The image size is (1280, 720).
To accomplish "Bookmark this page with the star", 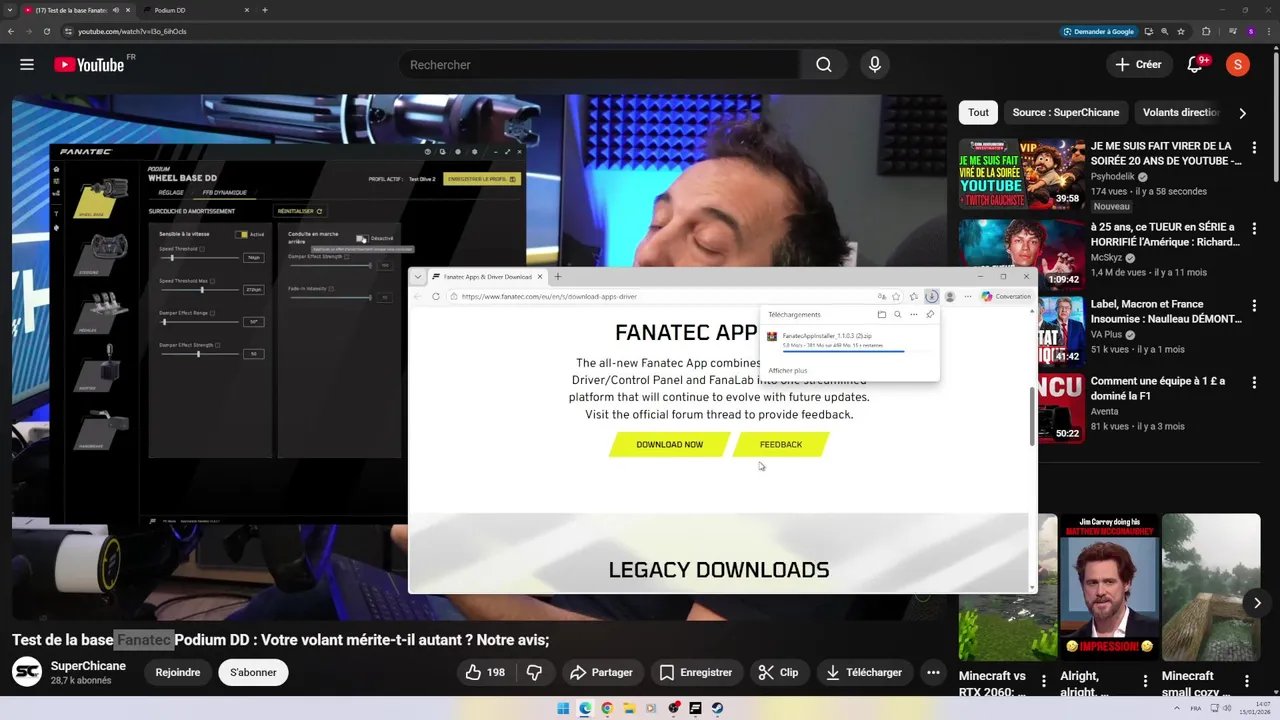I will pyautogui.click(x=1181, y=31).
